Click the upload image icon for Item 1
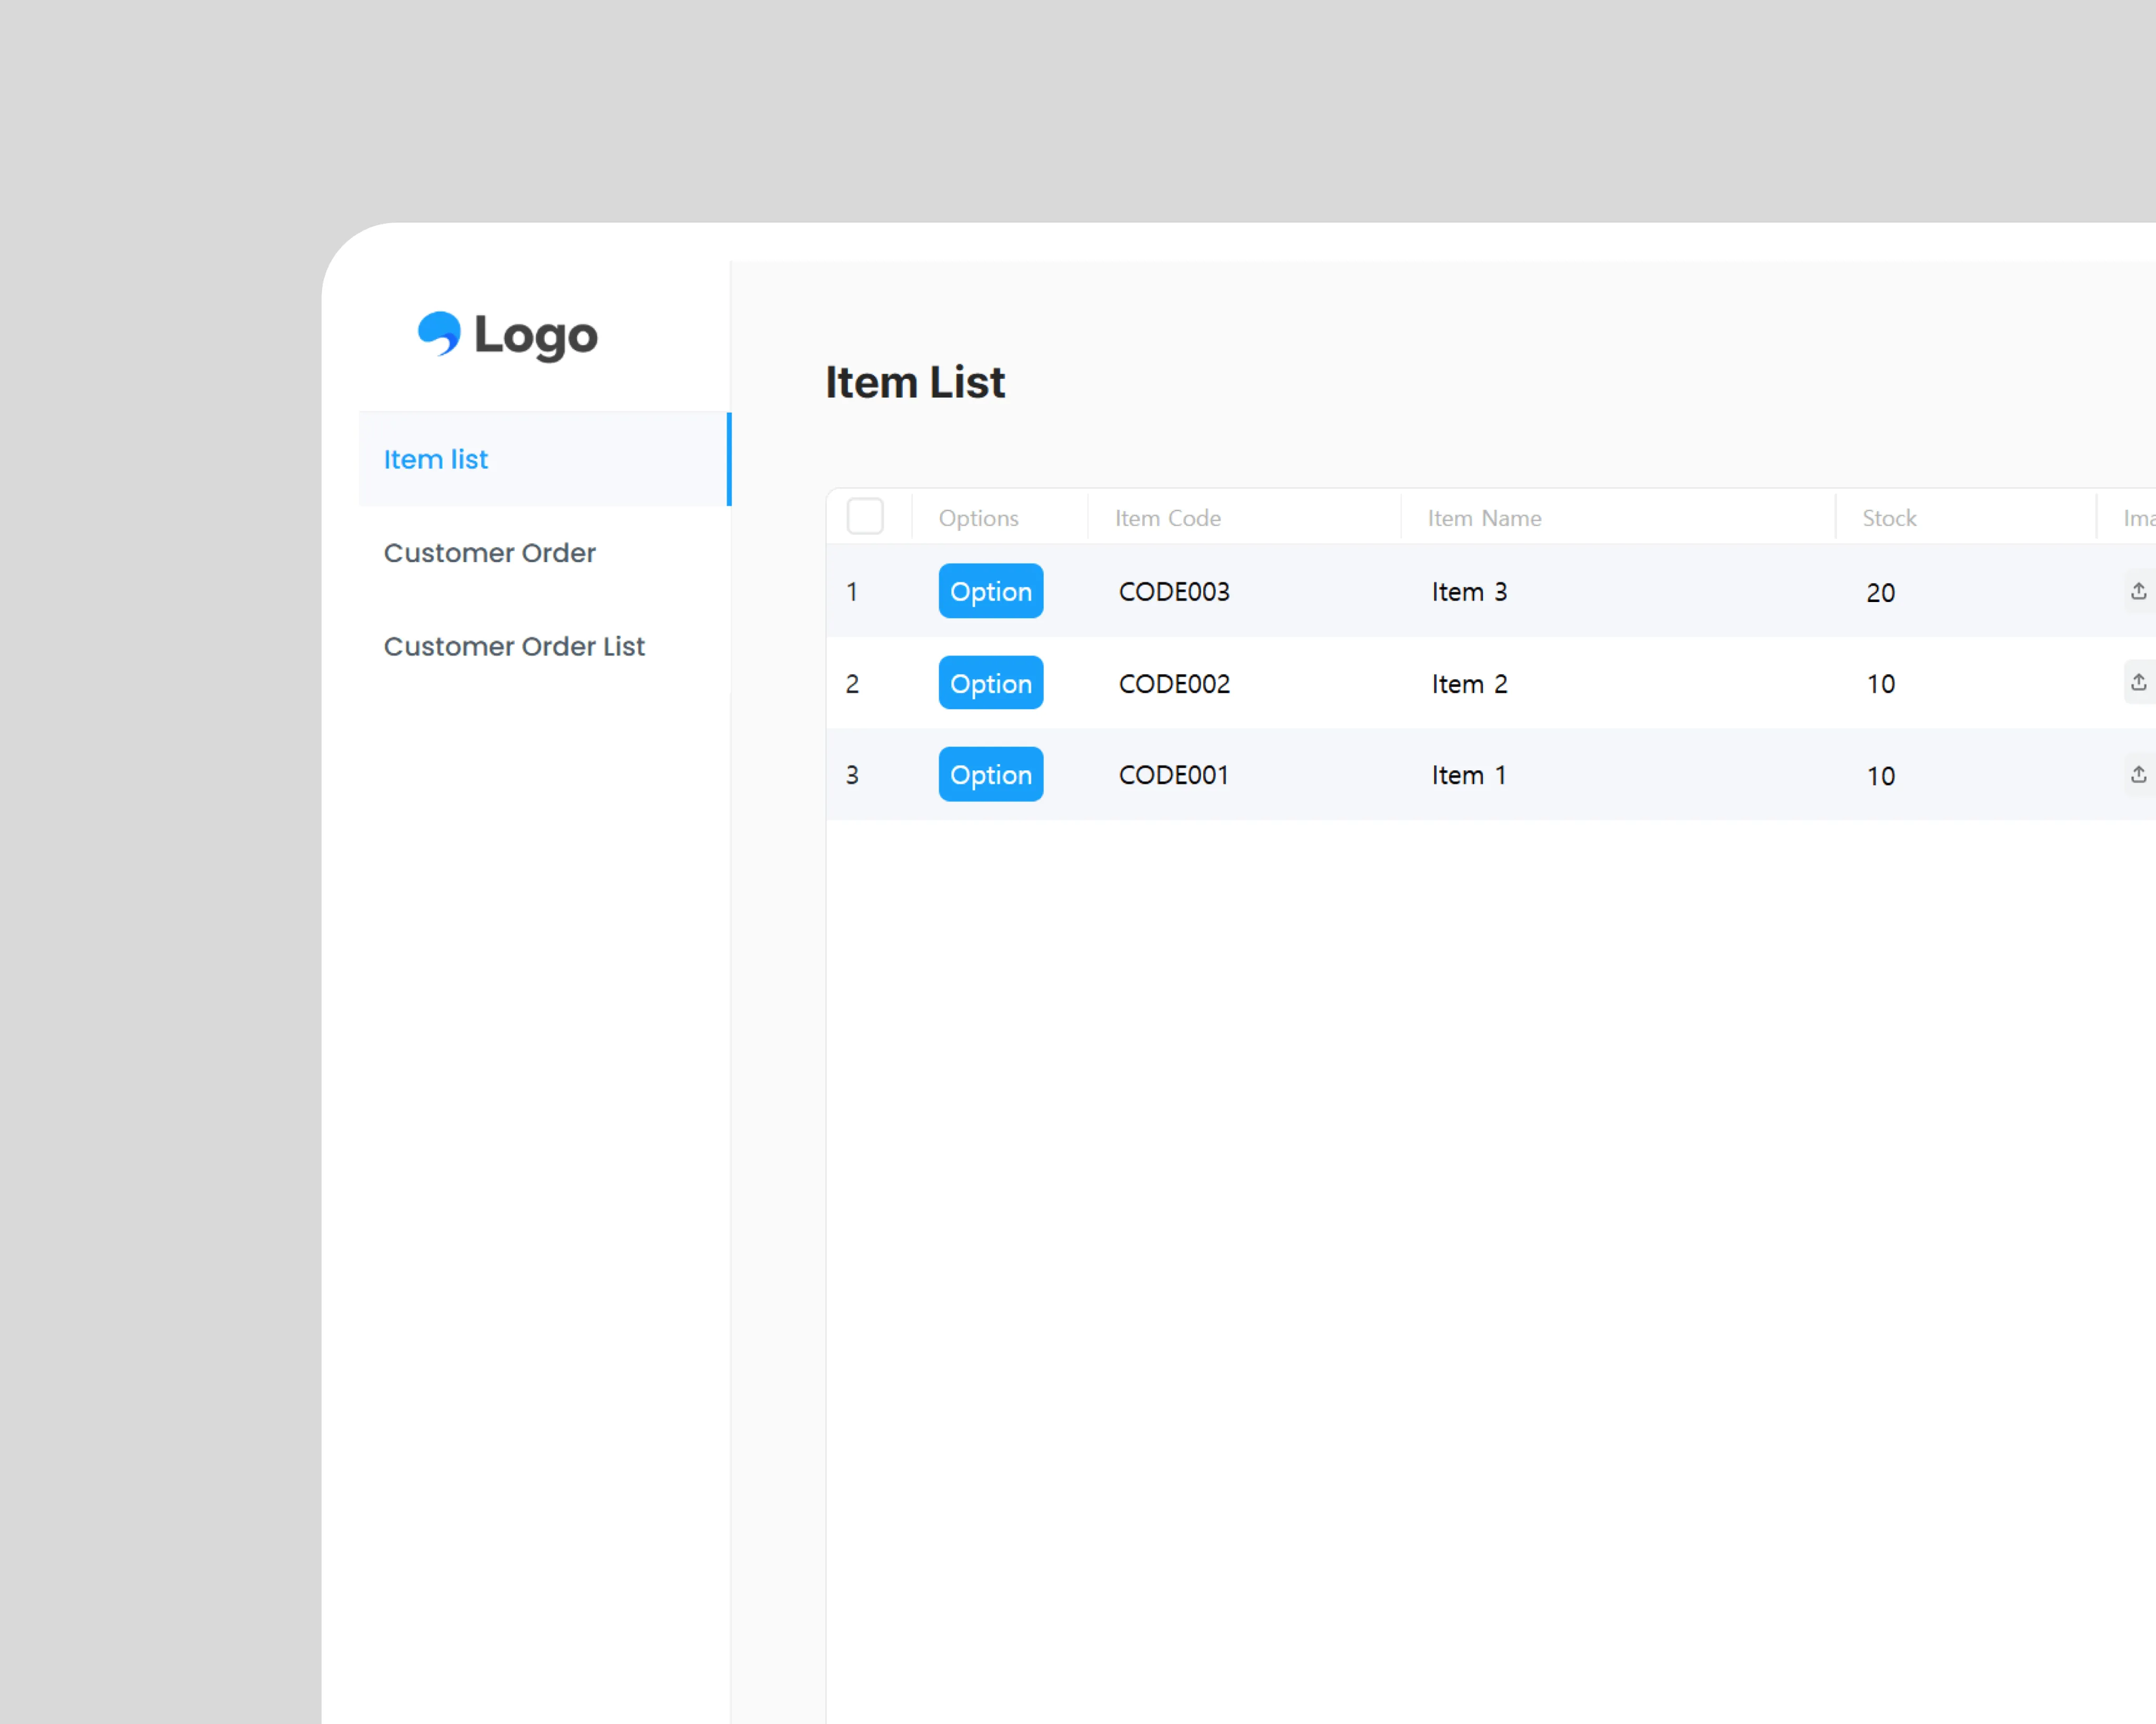Image resolution: width=2156 pixels, height=1724 pixels. (x=2139, y=774)
